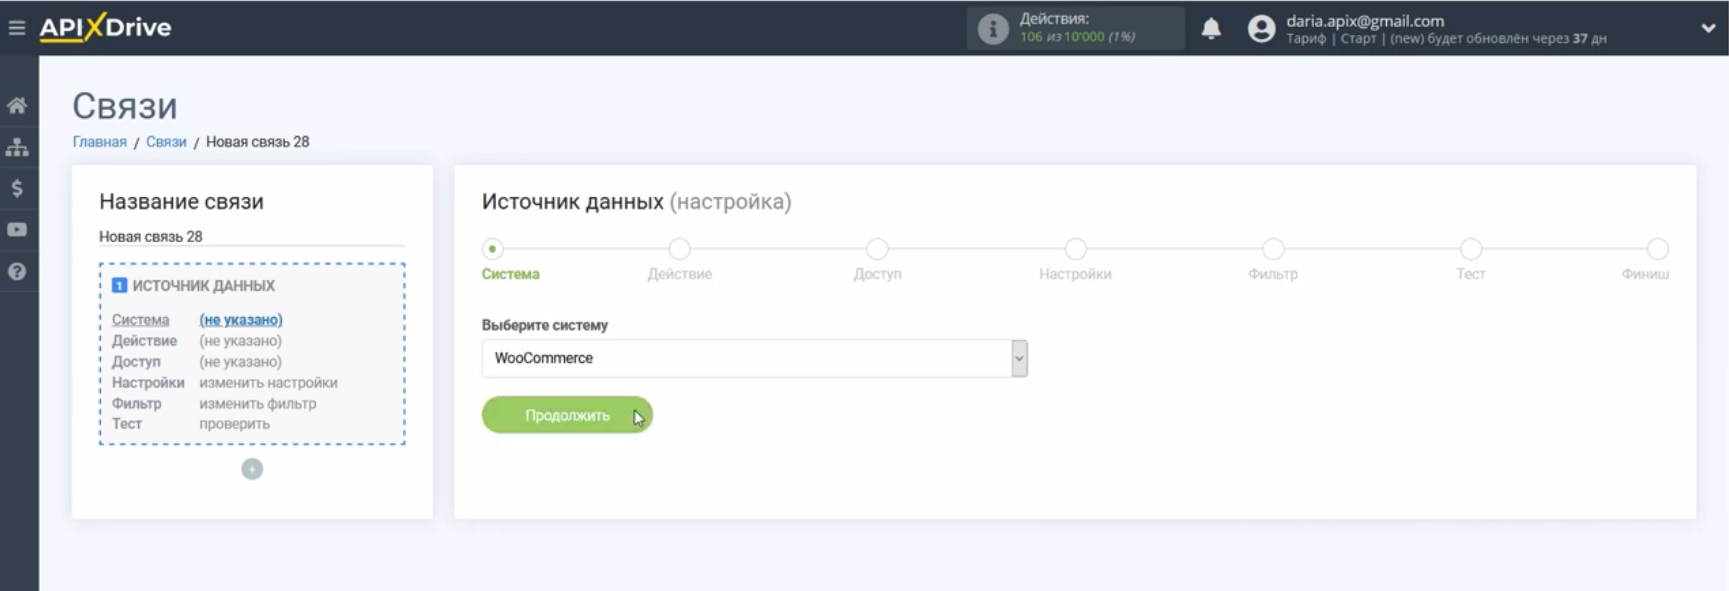Select the Настройки step circle
Viewport: 1729px width, 591px height.
[1075, 249]
